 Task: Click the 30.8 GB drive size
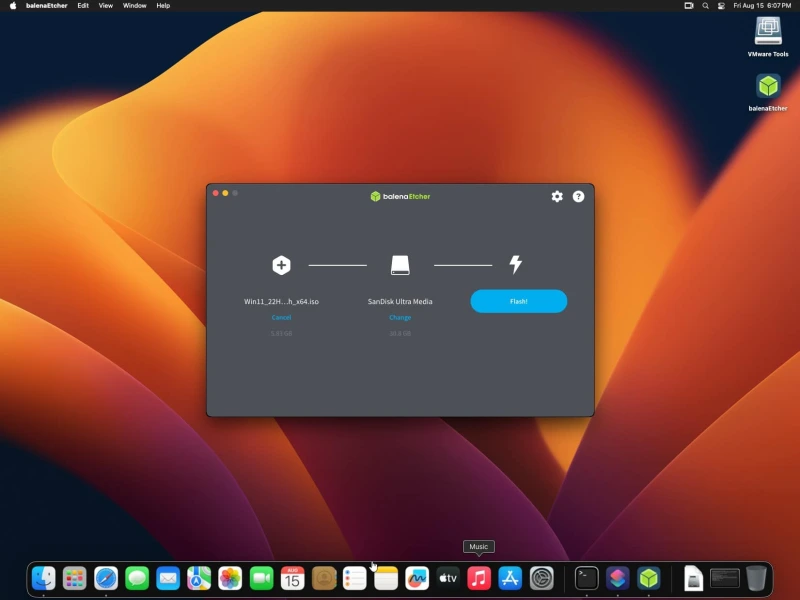400,333
